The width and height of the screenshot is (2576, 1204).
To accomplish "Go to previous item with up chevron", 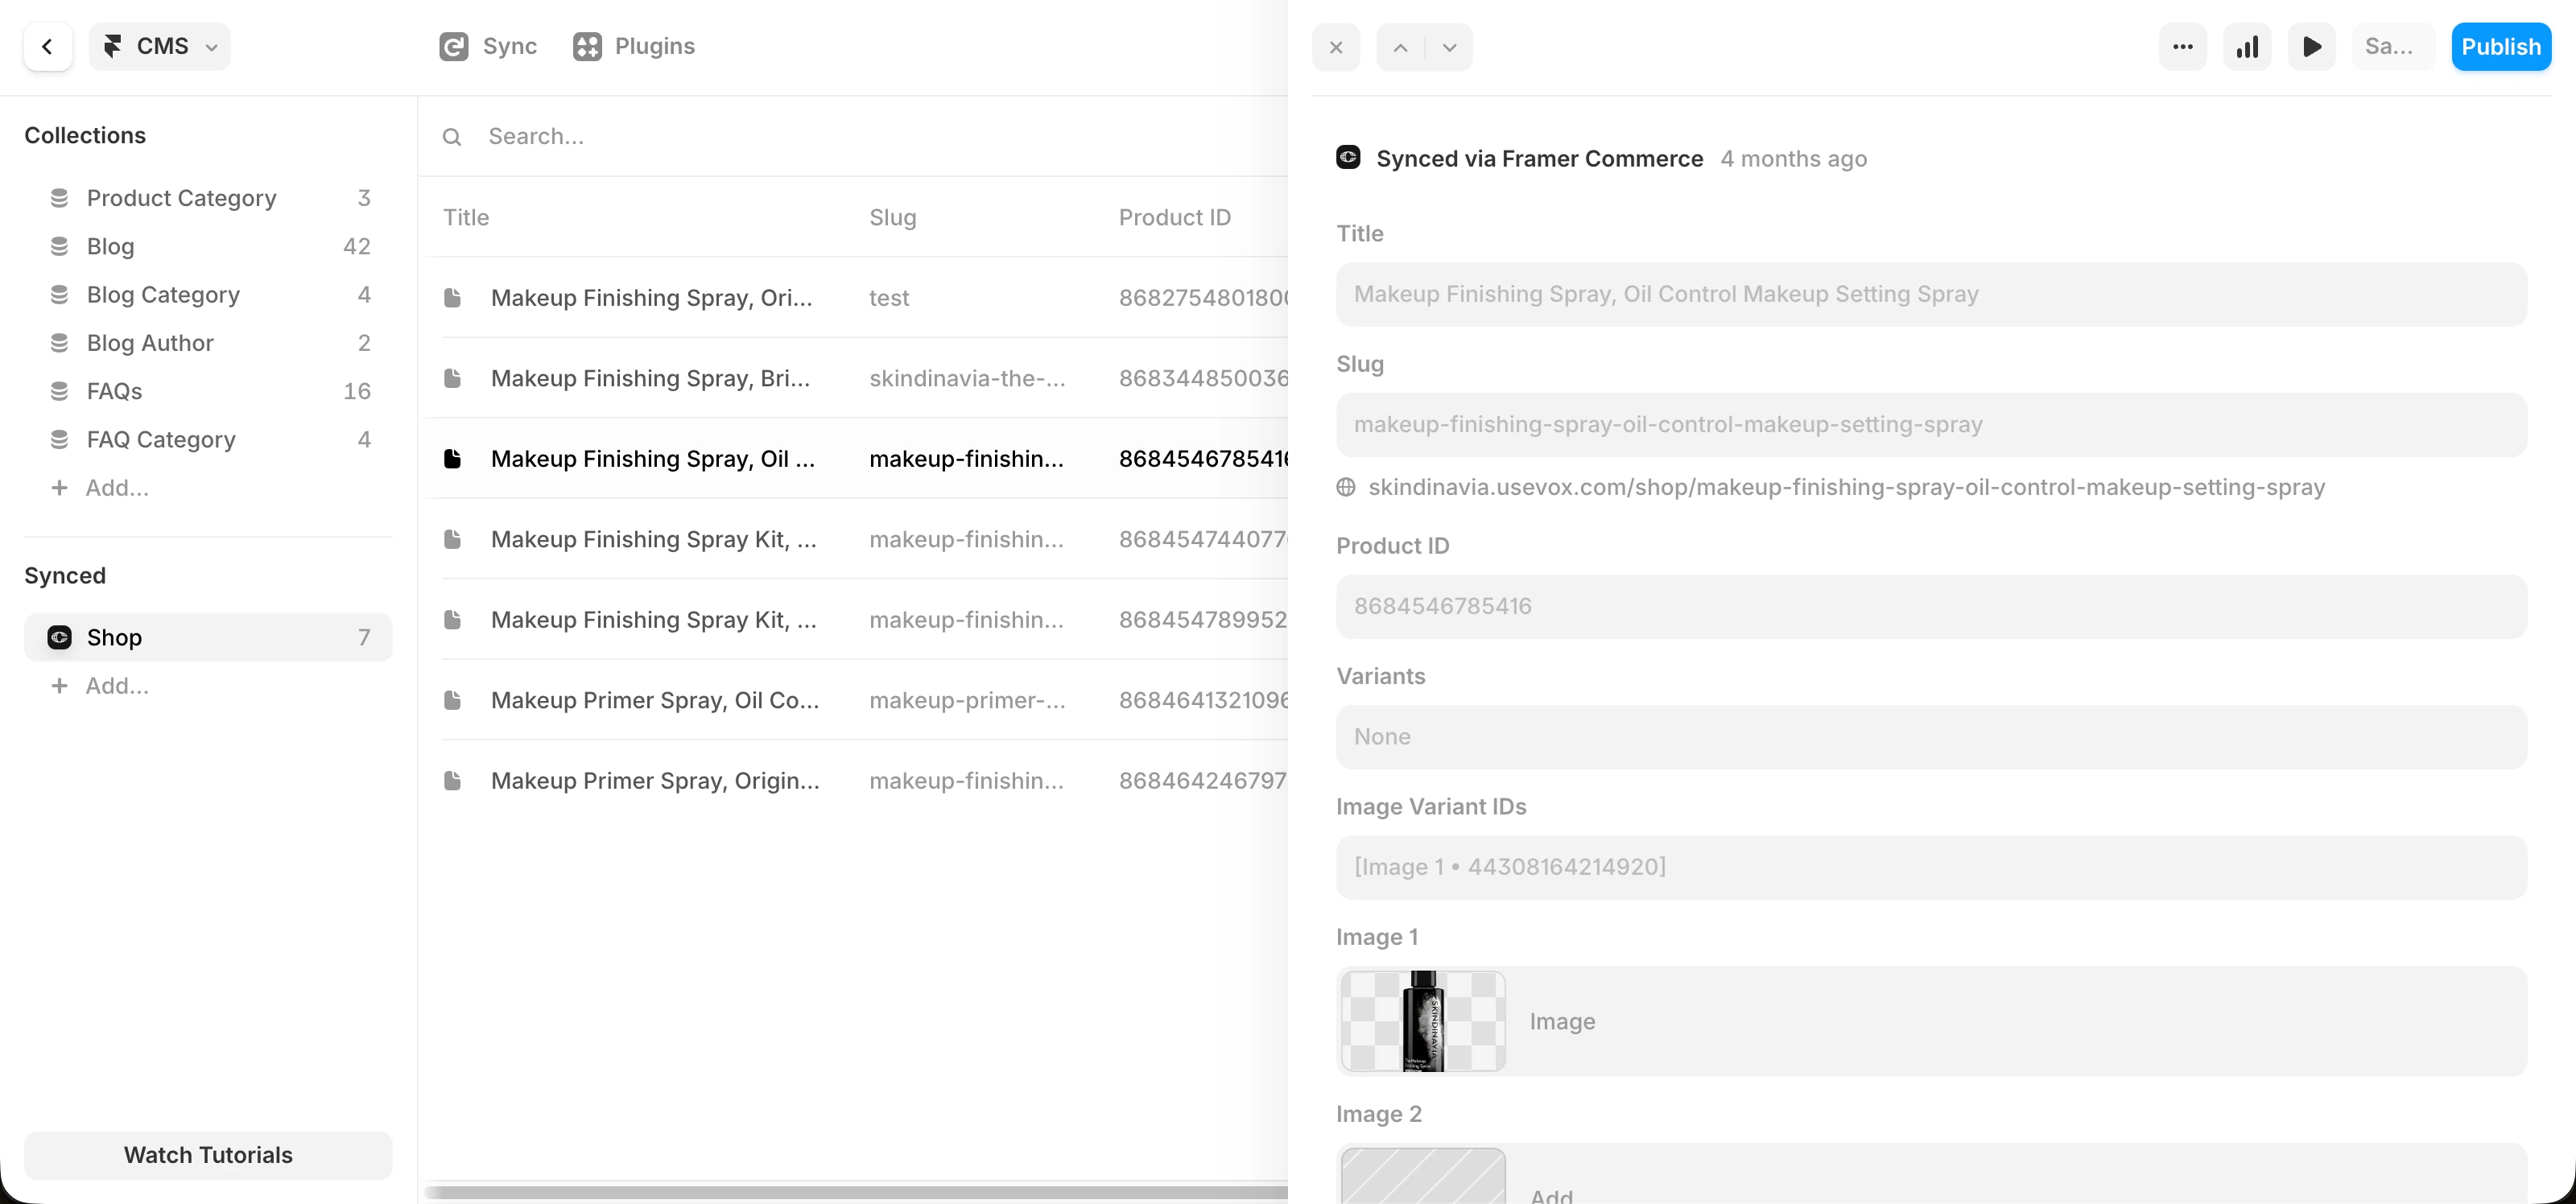I will pyautogui.click(x=1400, y=47).
